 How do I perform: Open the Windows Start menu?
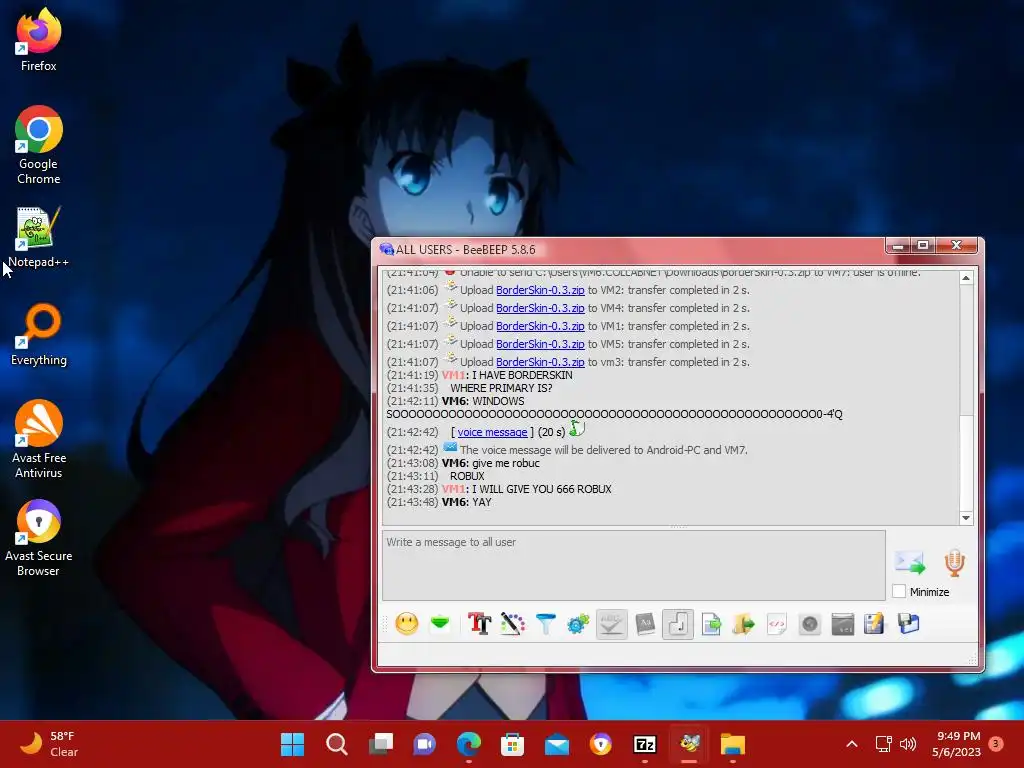pos(293,744)
